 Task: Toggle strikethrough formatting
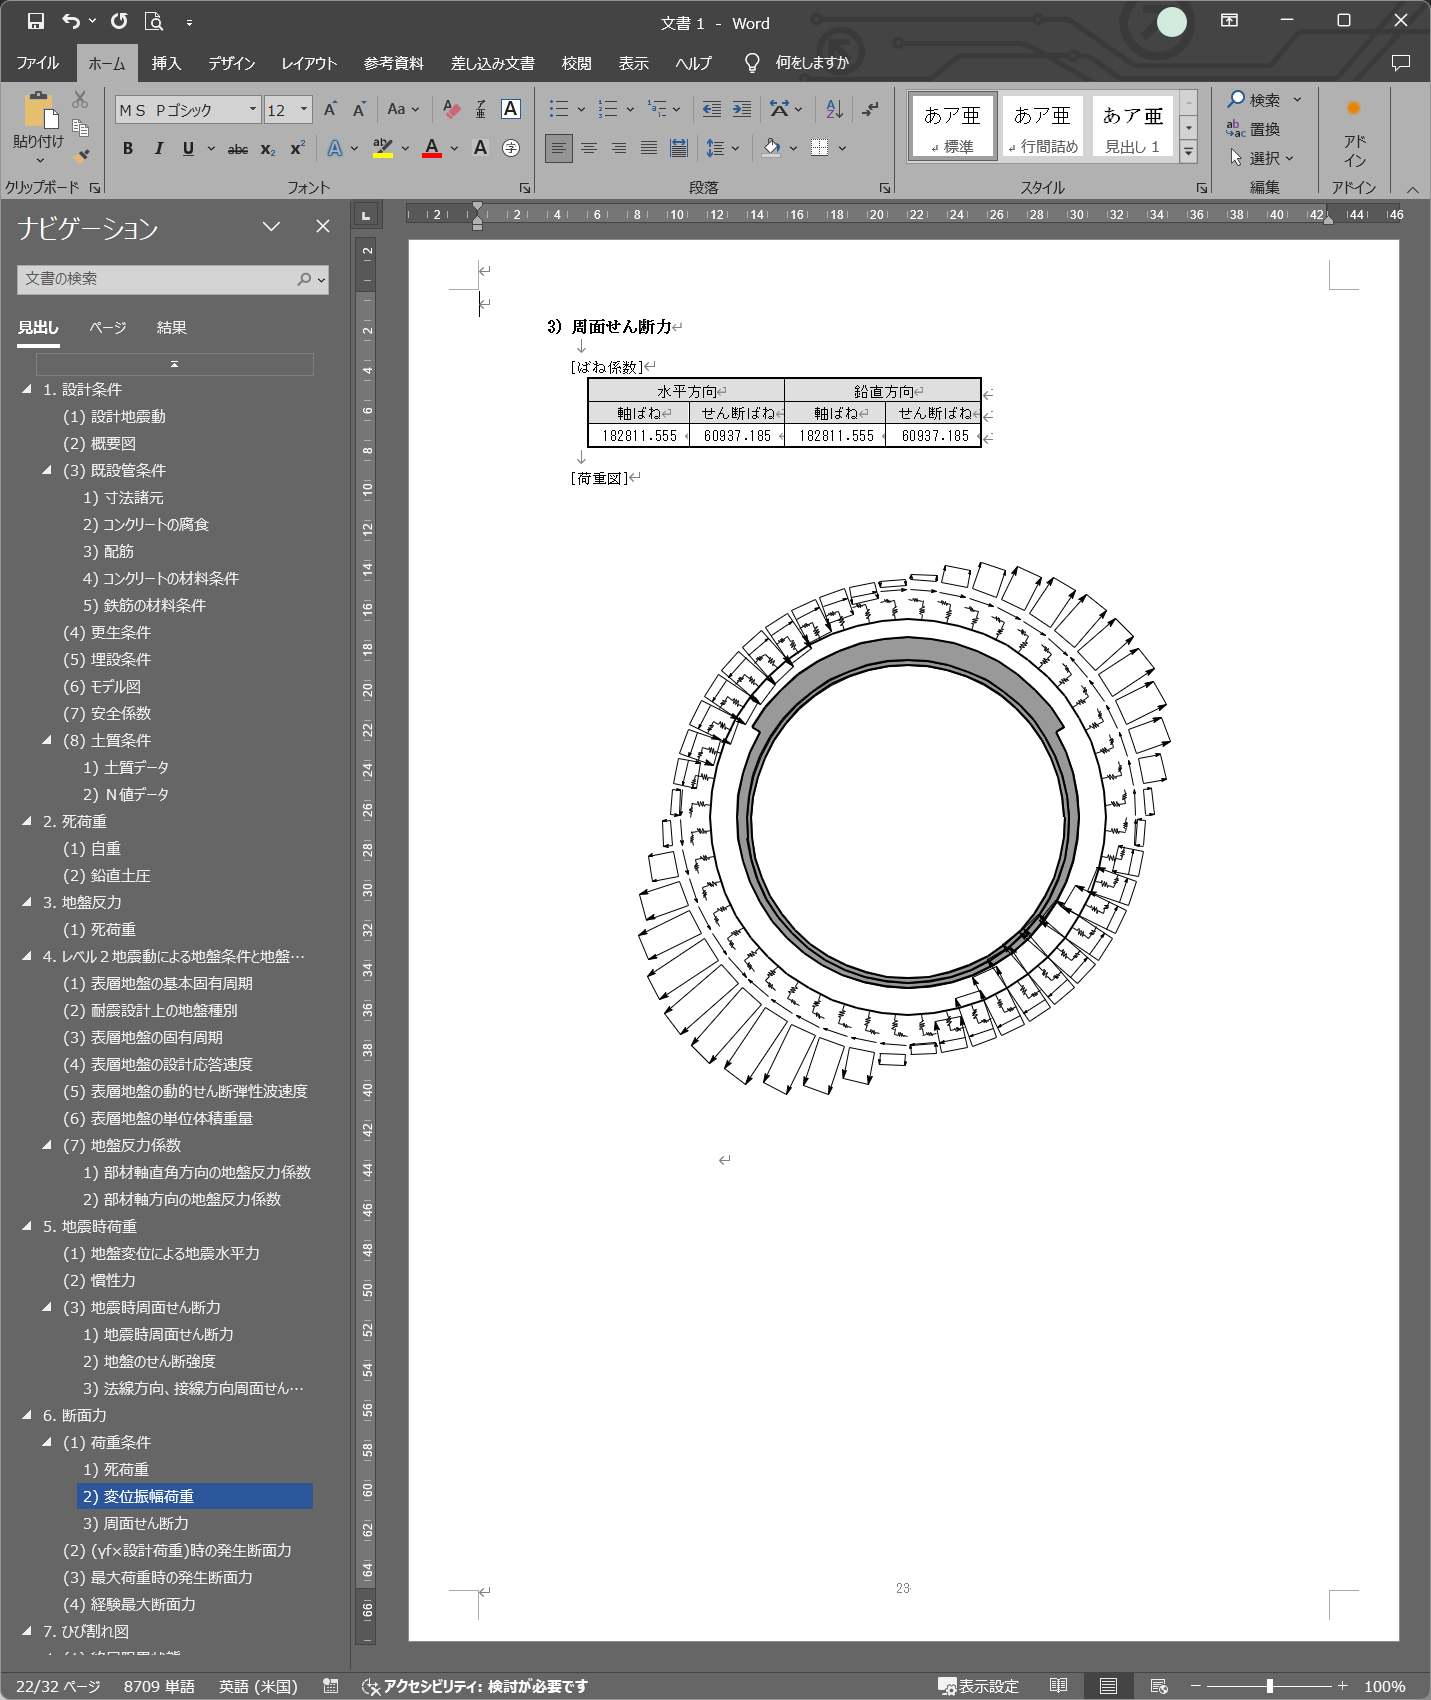click(238, 148)
